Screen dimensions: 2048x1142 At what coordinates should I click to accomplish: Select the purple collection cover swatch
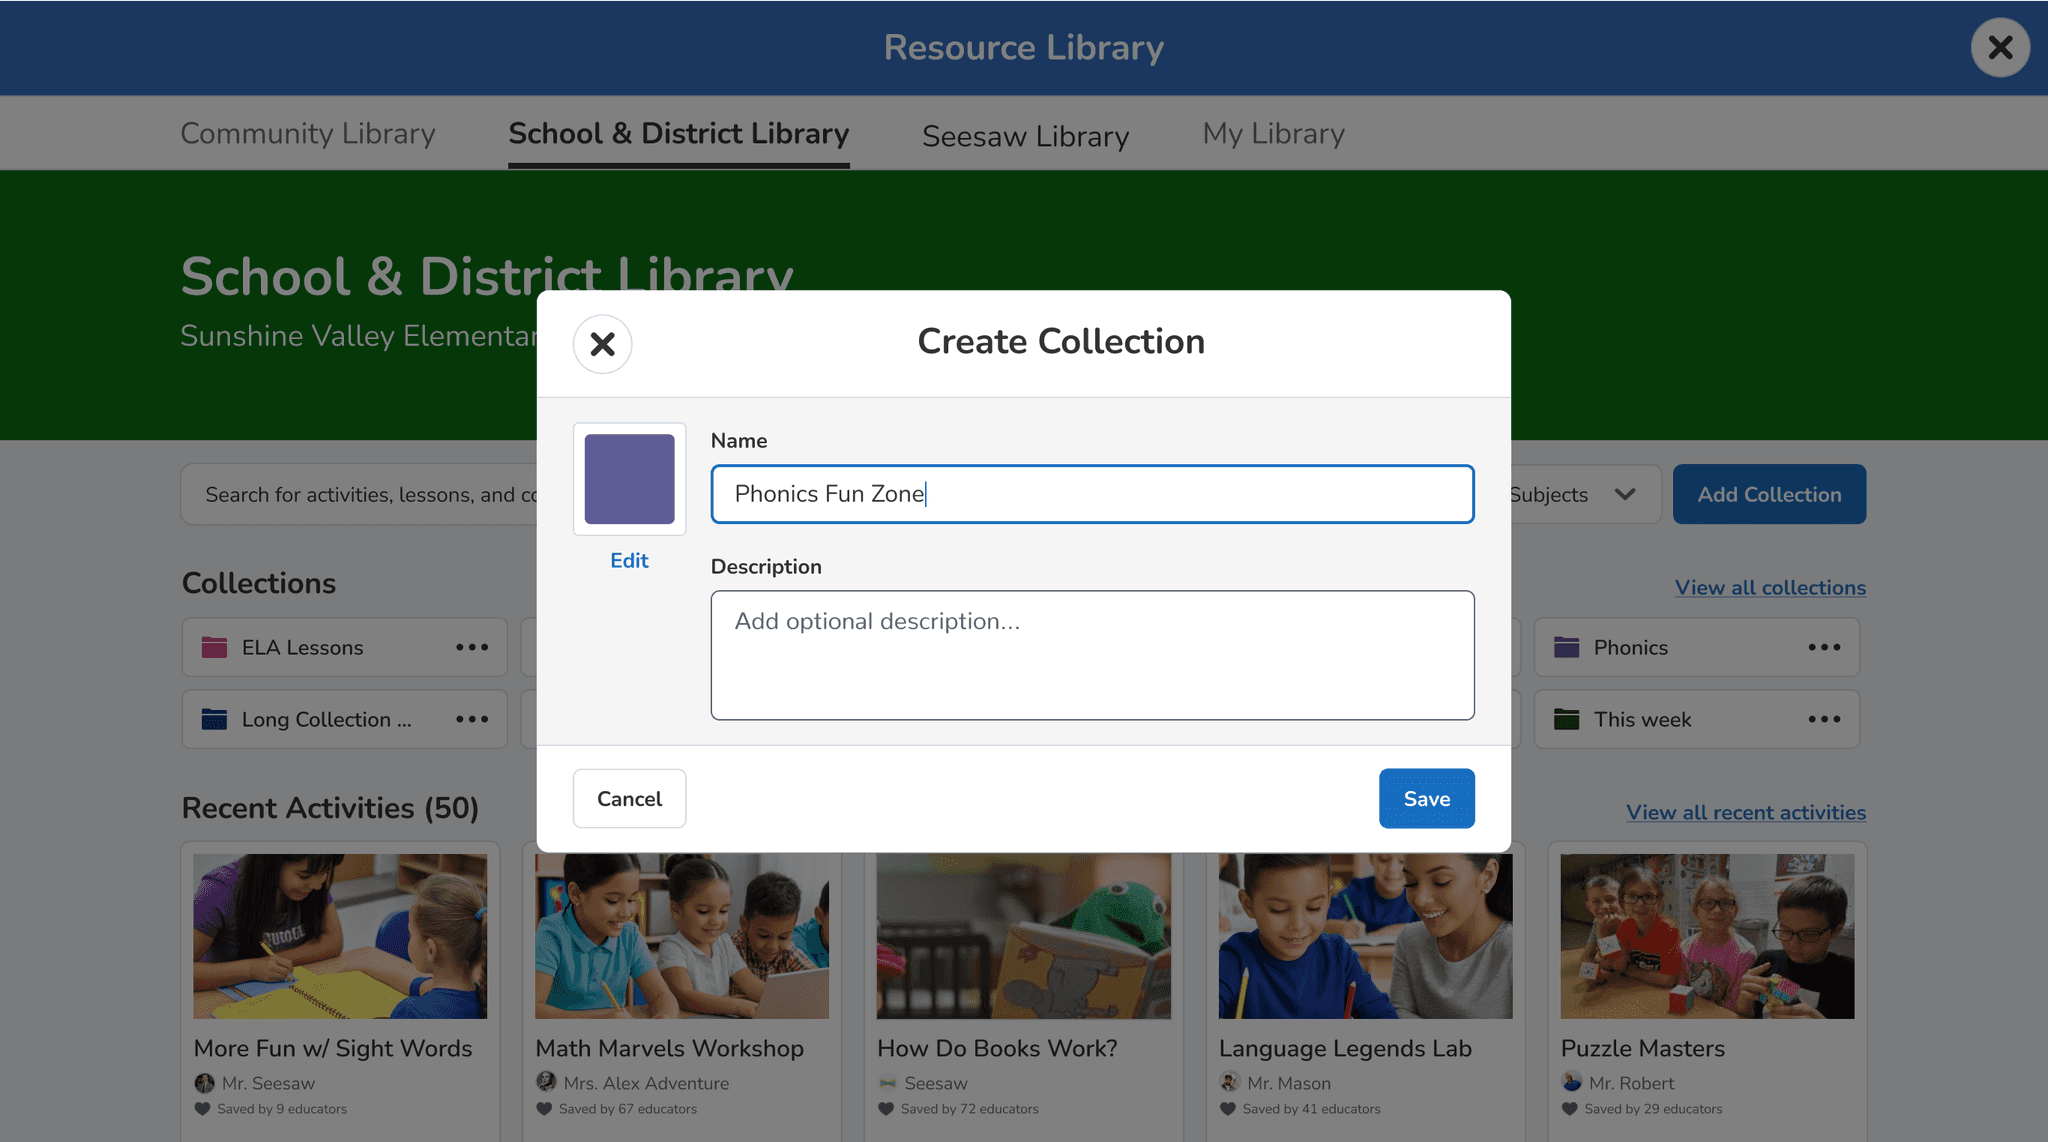tap(629, 479)
